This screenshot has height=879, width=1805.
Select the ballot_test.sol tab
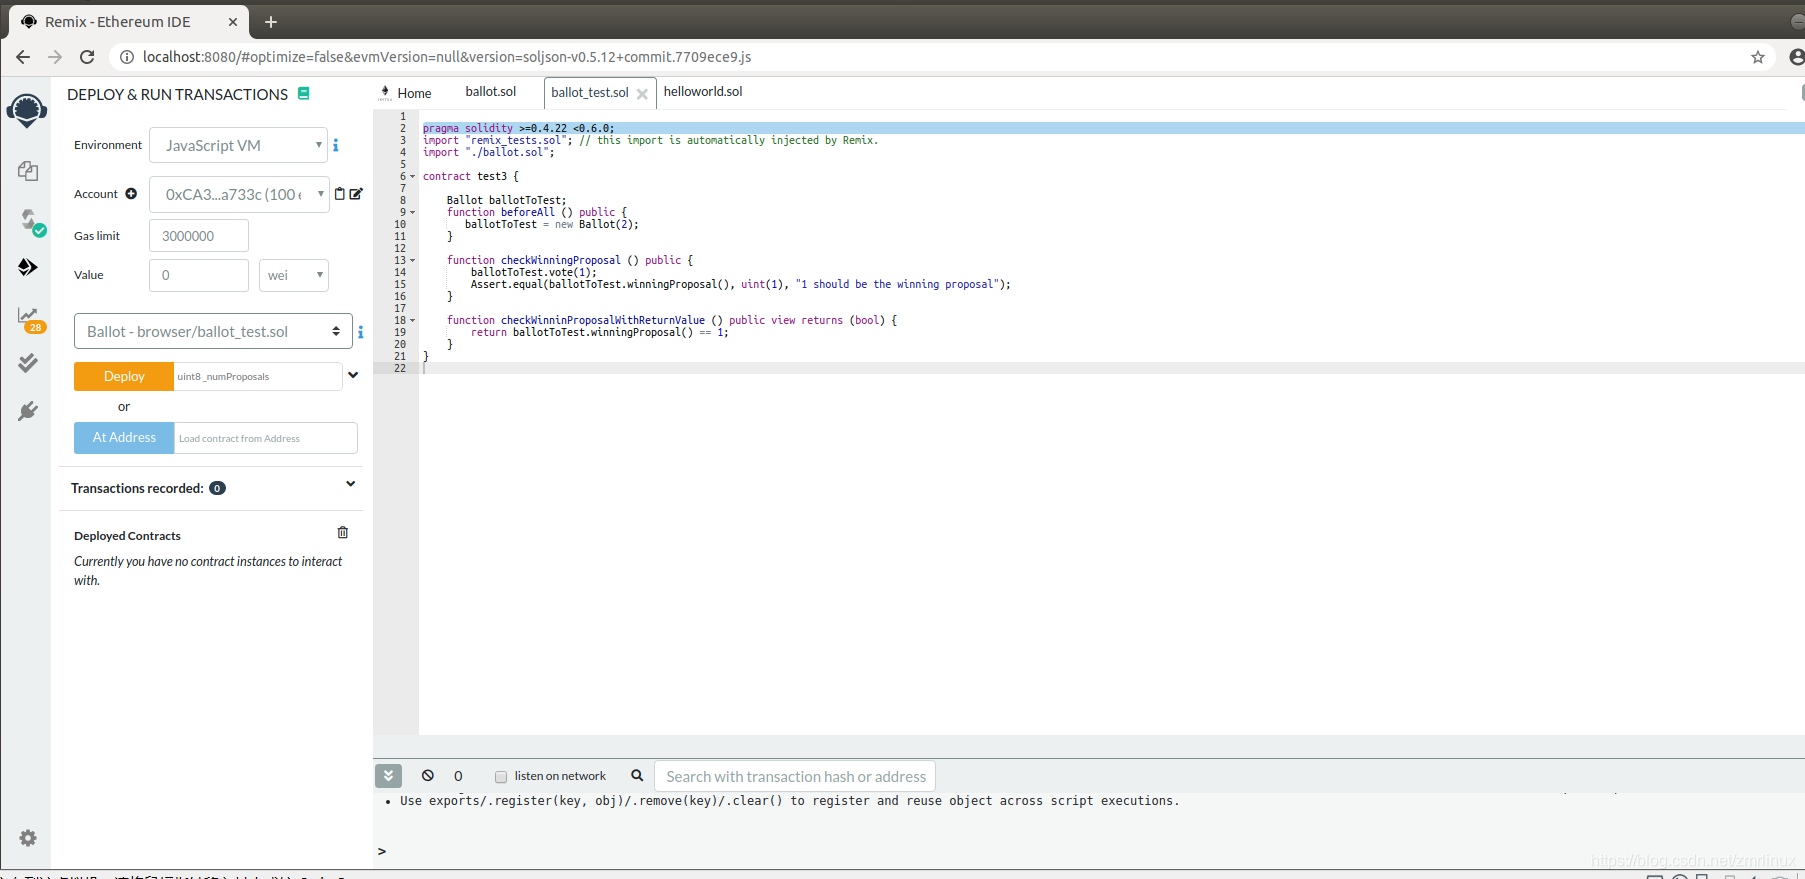(590, 93)
